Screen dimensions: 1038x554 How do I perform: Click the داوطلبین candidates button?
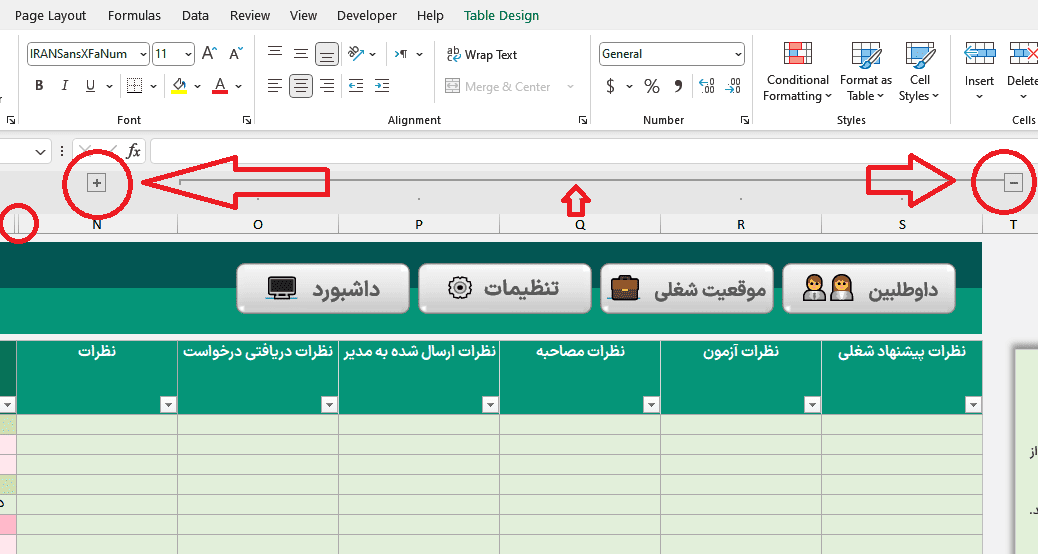[869, 289]
